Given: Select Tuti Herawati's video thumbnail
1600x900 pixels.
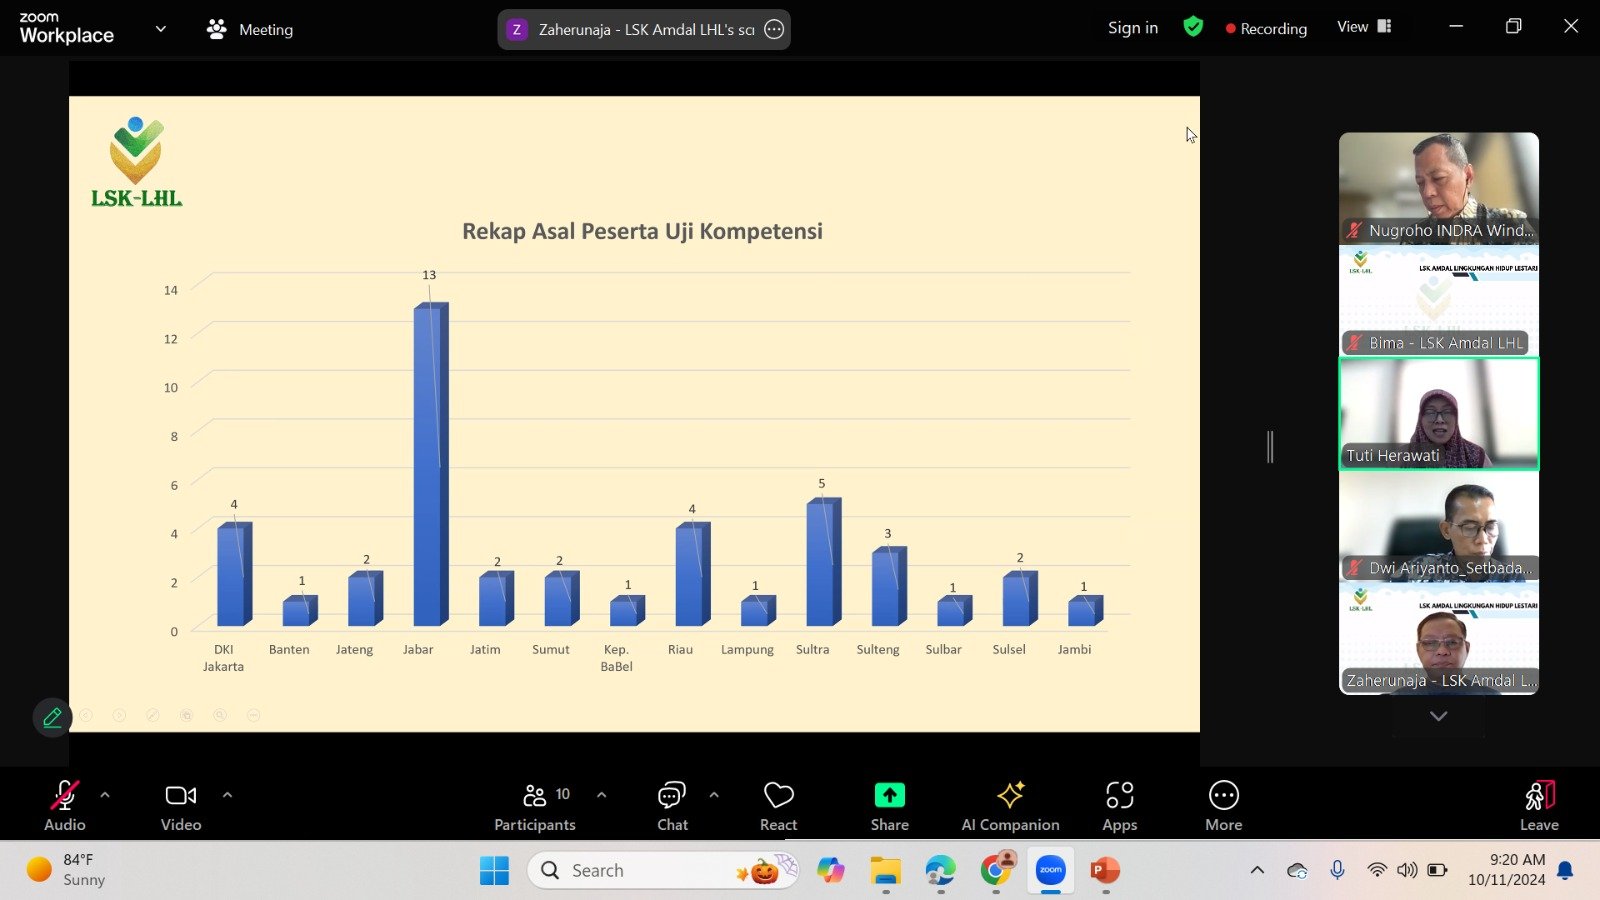Looking at the screenshot, I should [1438, 414].
